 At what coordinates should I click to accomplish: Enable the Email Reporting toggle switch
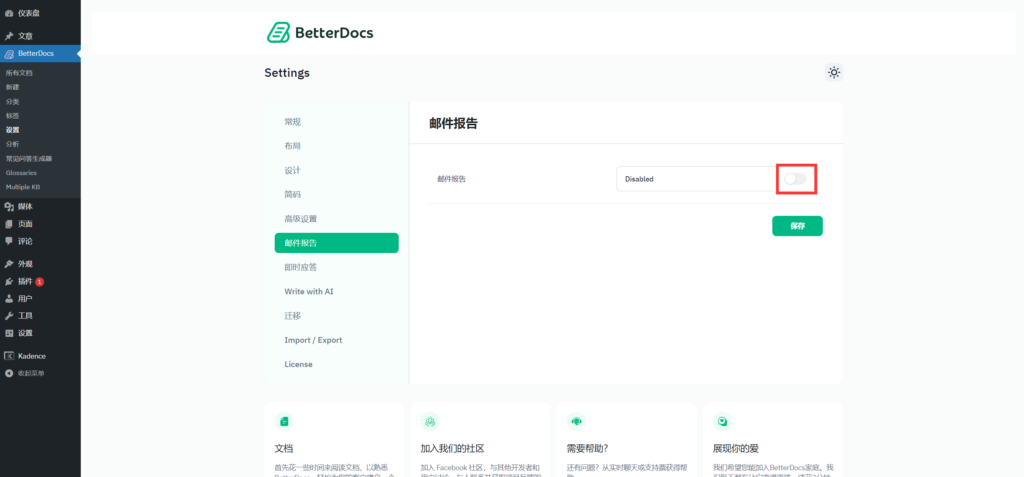pyautogui.click(x=795, y=179)
